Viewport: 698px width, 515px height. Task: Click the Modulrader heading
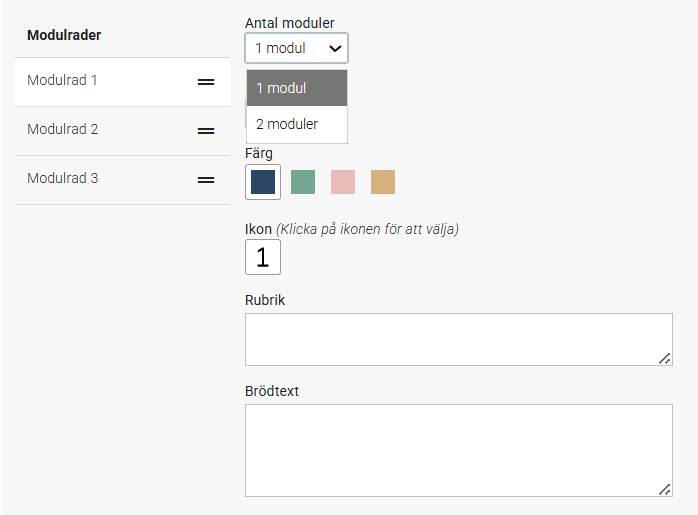[x=64, y=35]
